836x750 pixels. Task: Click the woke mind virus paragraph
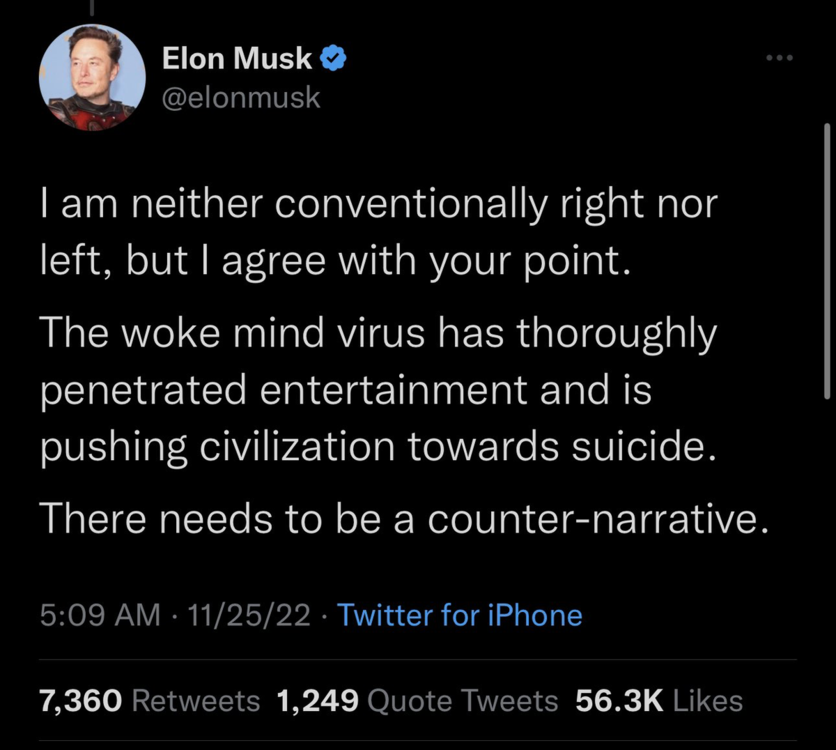point(378,389)
